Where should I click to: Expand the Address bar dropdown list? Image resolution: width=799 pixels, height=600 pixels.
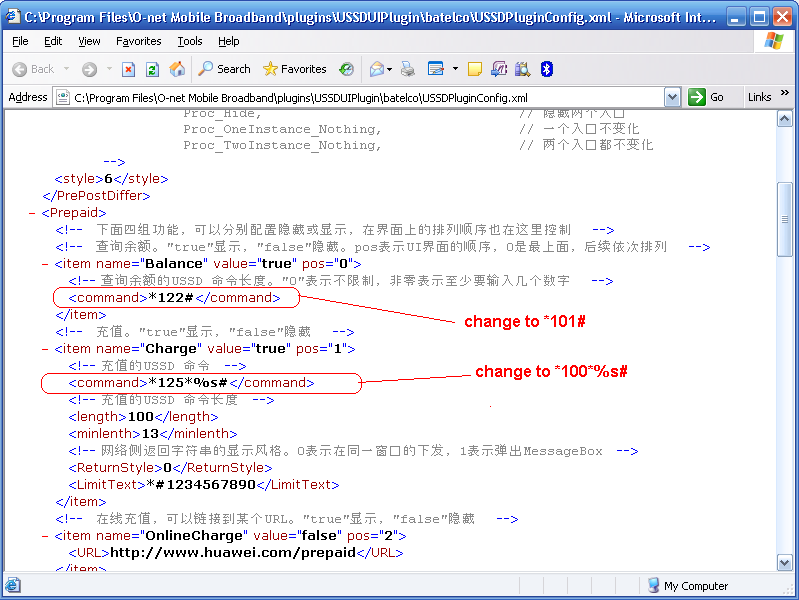tap(673, 97)
